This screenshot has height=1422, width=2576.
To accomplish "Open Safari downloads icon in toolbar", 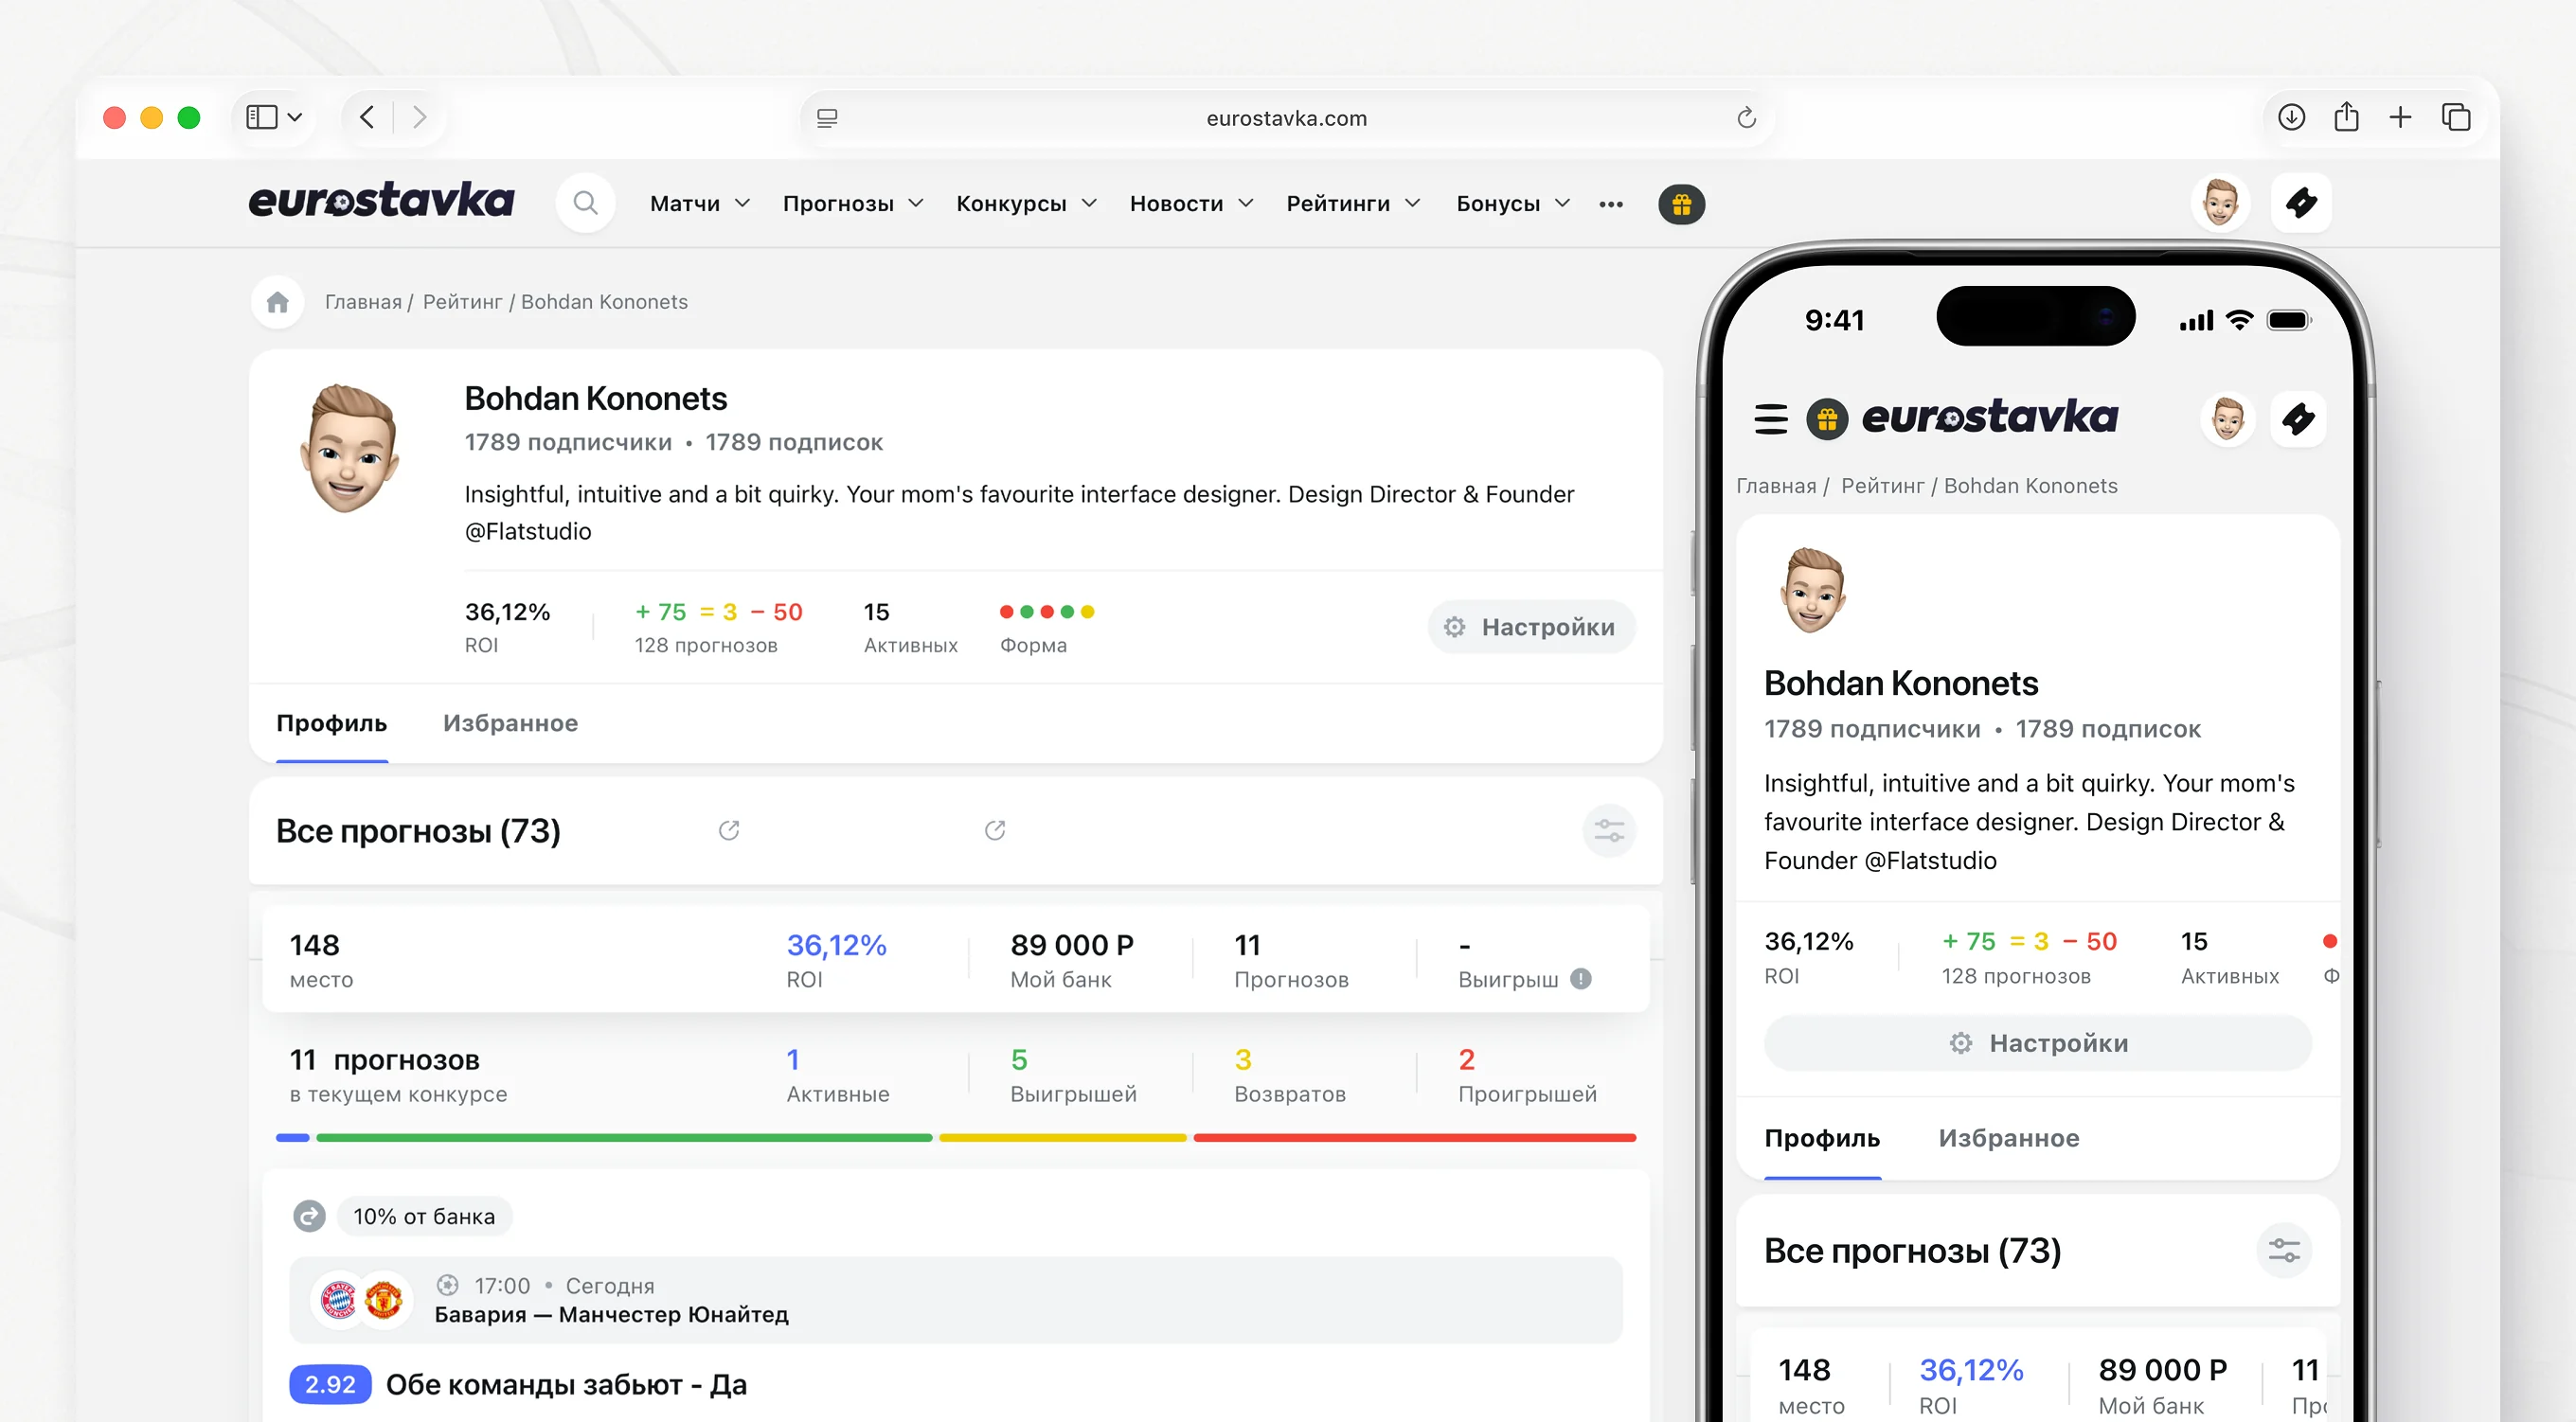I will coord(2291,117).
